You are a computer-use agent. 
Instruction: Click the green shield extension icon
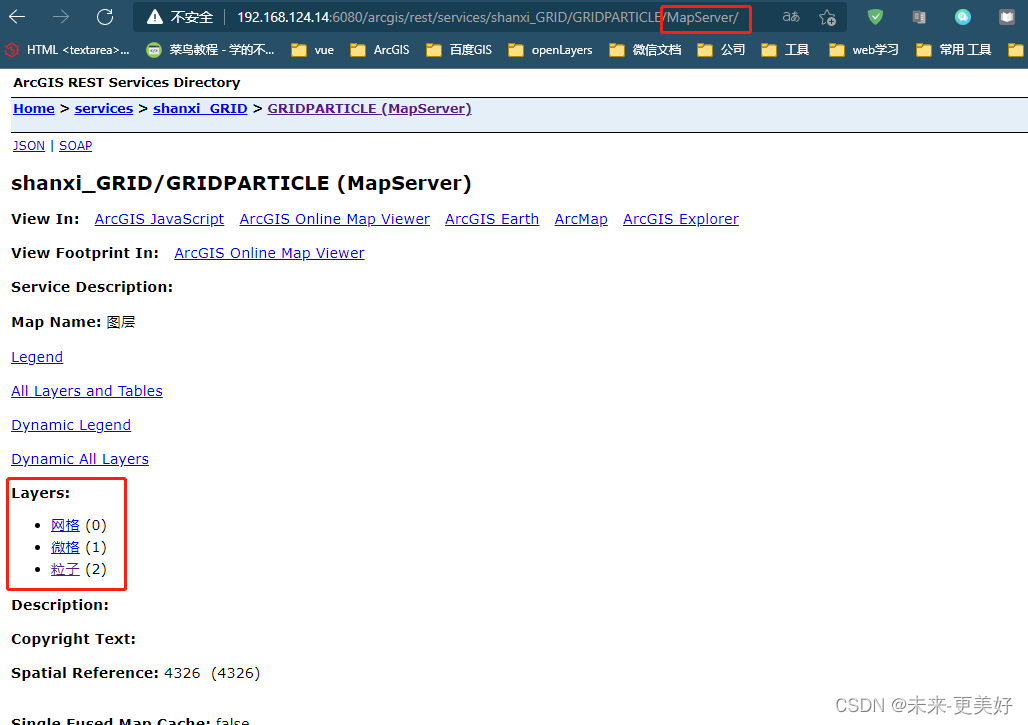(x=875, y=17)
